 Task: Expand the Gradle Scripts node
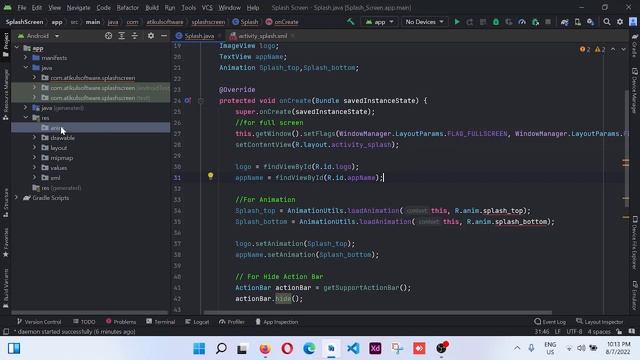(17, 198)
